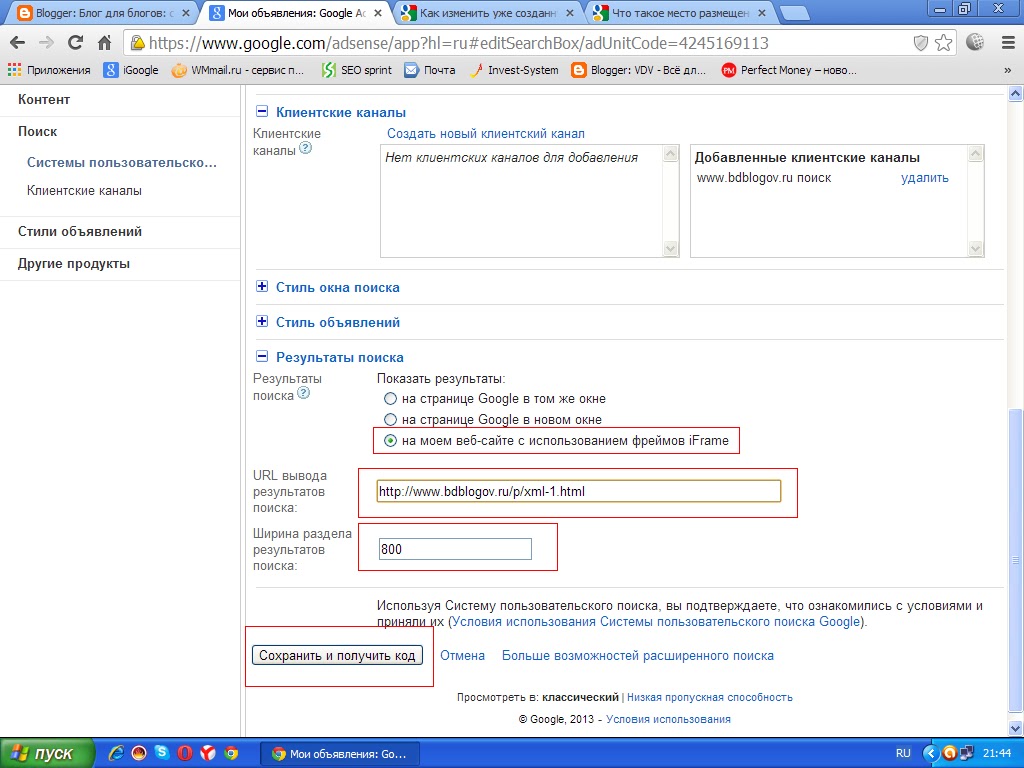This screenshot has width=1024, height=768.
Task: Go back with browser back arrow
Action: point(18,43)
